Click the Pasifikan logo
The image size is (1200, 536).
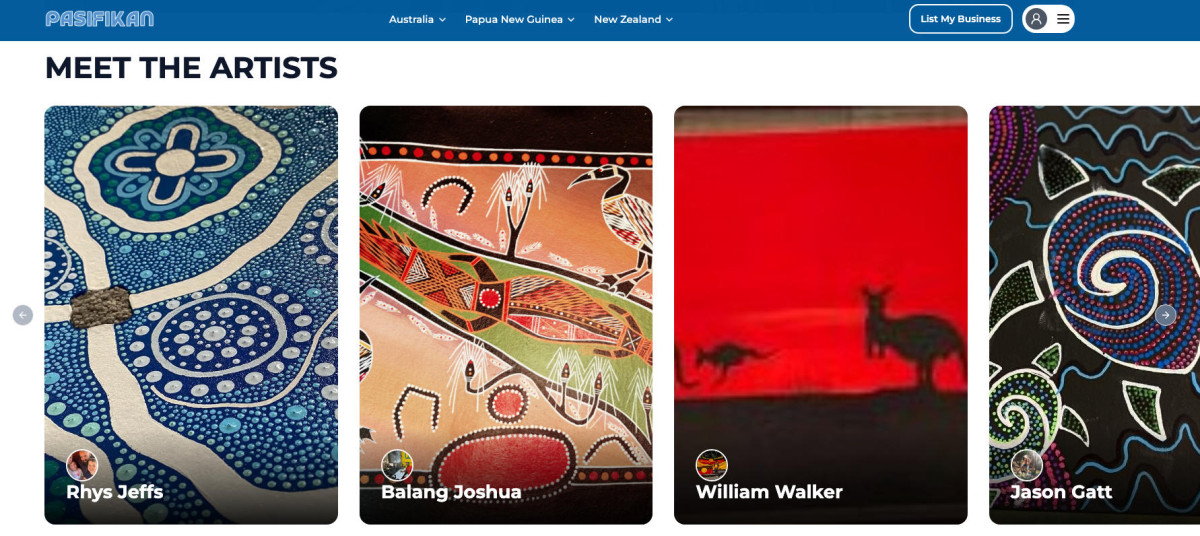[100, 18]
